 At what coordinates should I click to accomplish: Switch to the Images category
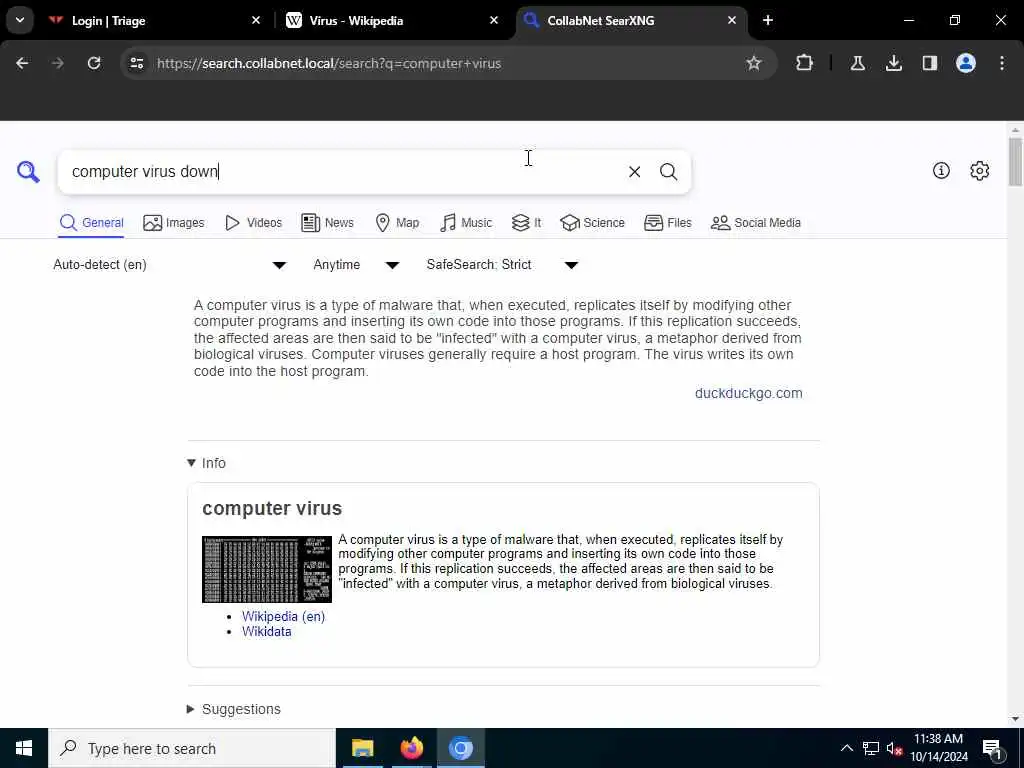pyautogui.click(x=174, y=223)
